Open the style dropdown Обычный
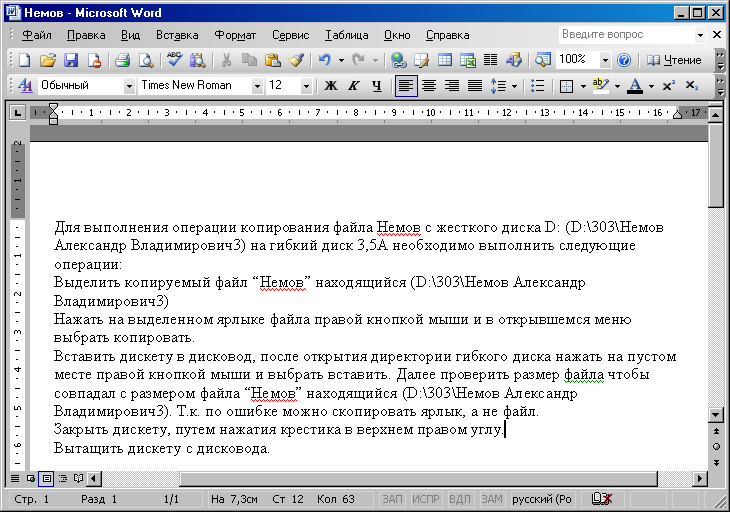Image resolution: width=730 pixels, height=512 pixels. pos(129,86)
